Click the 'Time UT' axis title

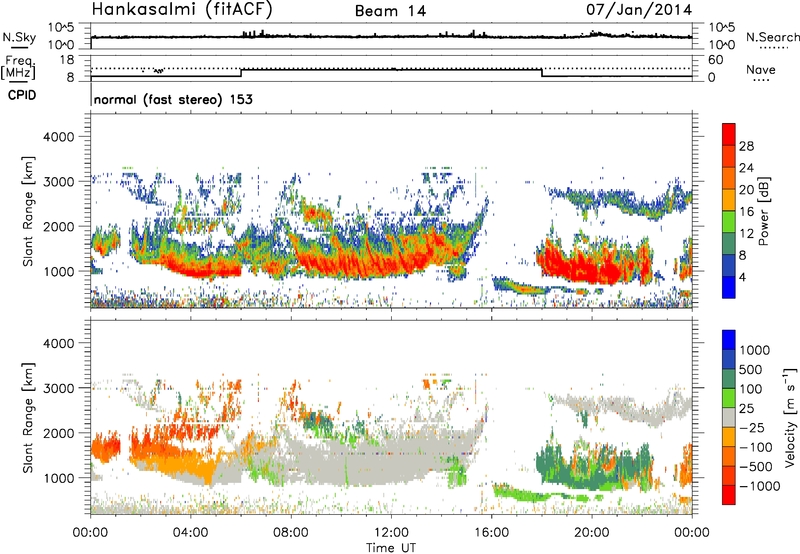391,547
